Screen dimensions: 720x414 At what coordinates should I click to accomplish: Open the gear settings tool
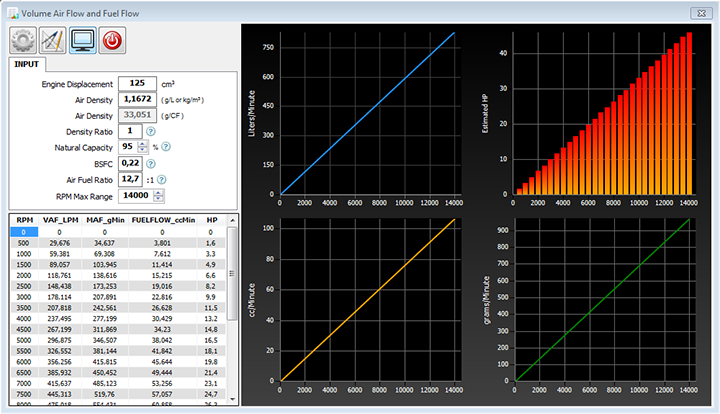pos(23,40)
